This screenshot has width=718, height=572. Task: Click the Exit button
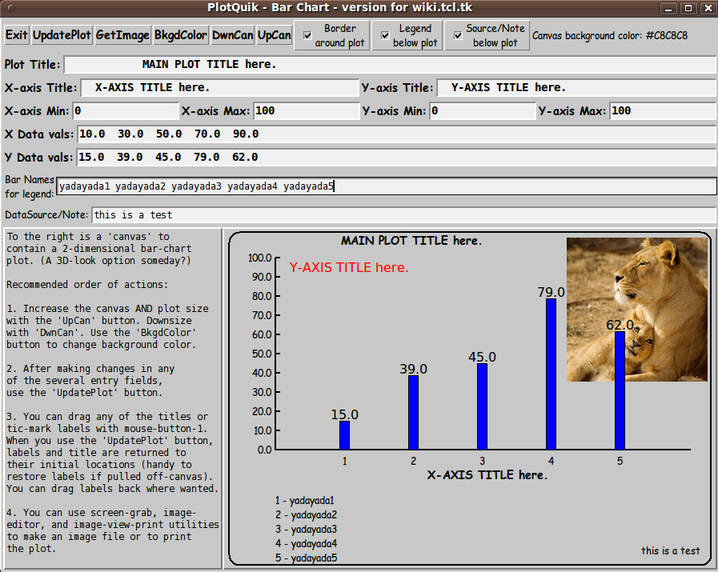tap(16, 35)
